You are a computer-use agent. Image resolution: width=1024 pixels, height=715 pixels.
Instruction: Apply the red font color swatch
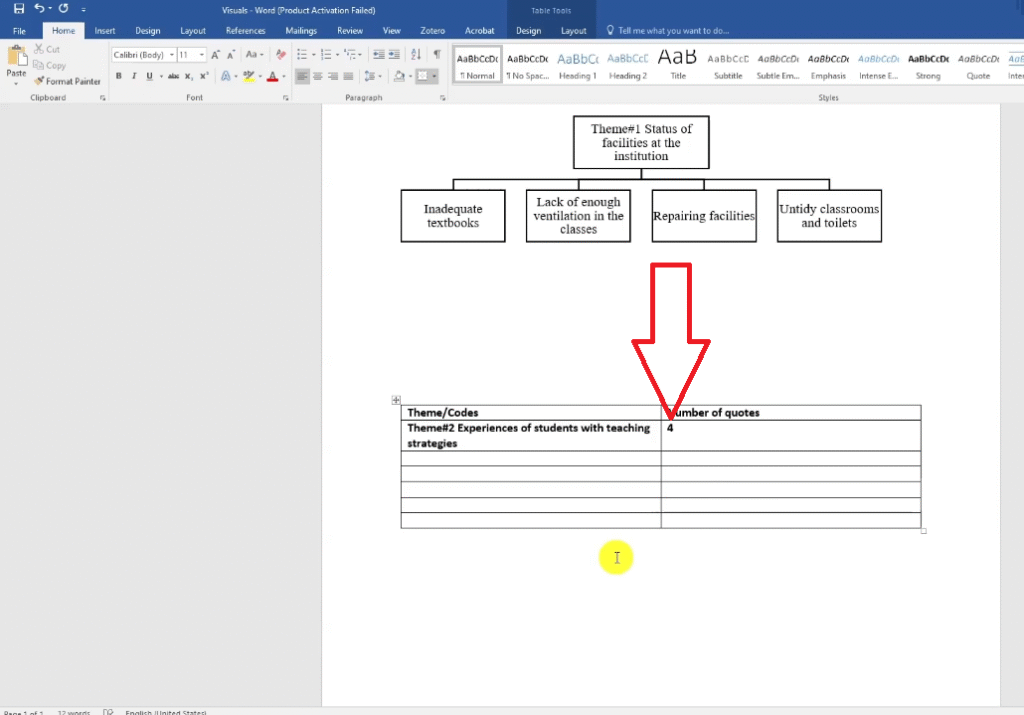(x=272, y=76)
